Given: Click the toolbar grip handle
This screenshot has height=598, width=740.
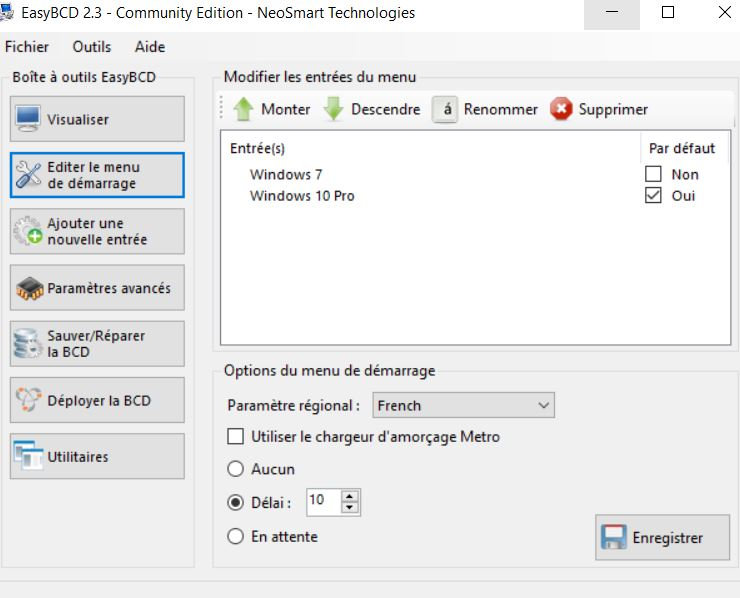Looking at the screenshot, I should [221, 109].
